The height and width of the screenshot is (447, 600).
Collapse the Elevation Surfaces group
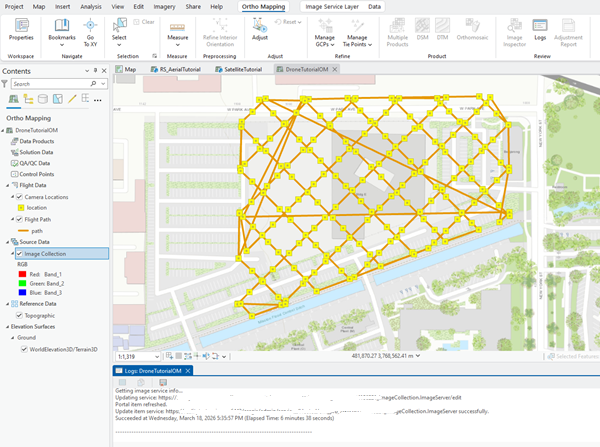[x=8, y=327]
